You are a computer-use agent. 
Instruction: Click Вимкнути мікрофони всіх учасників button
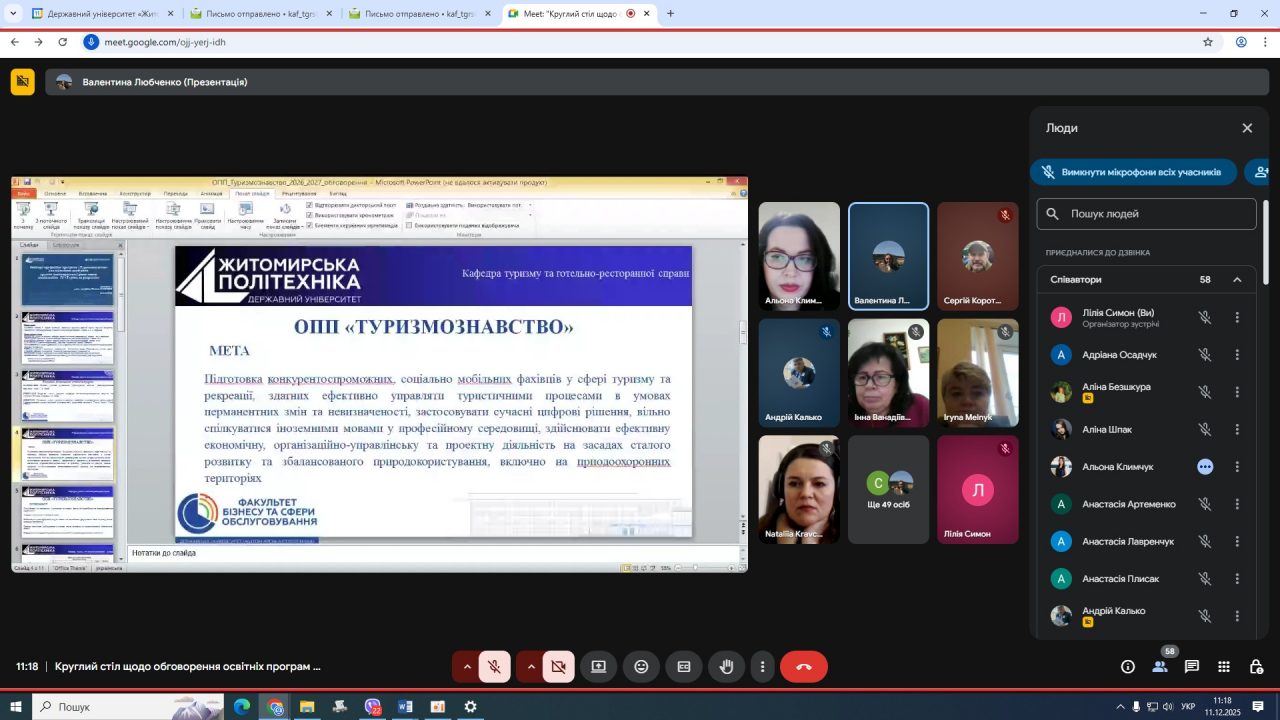point(1133,172)
